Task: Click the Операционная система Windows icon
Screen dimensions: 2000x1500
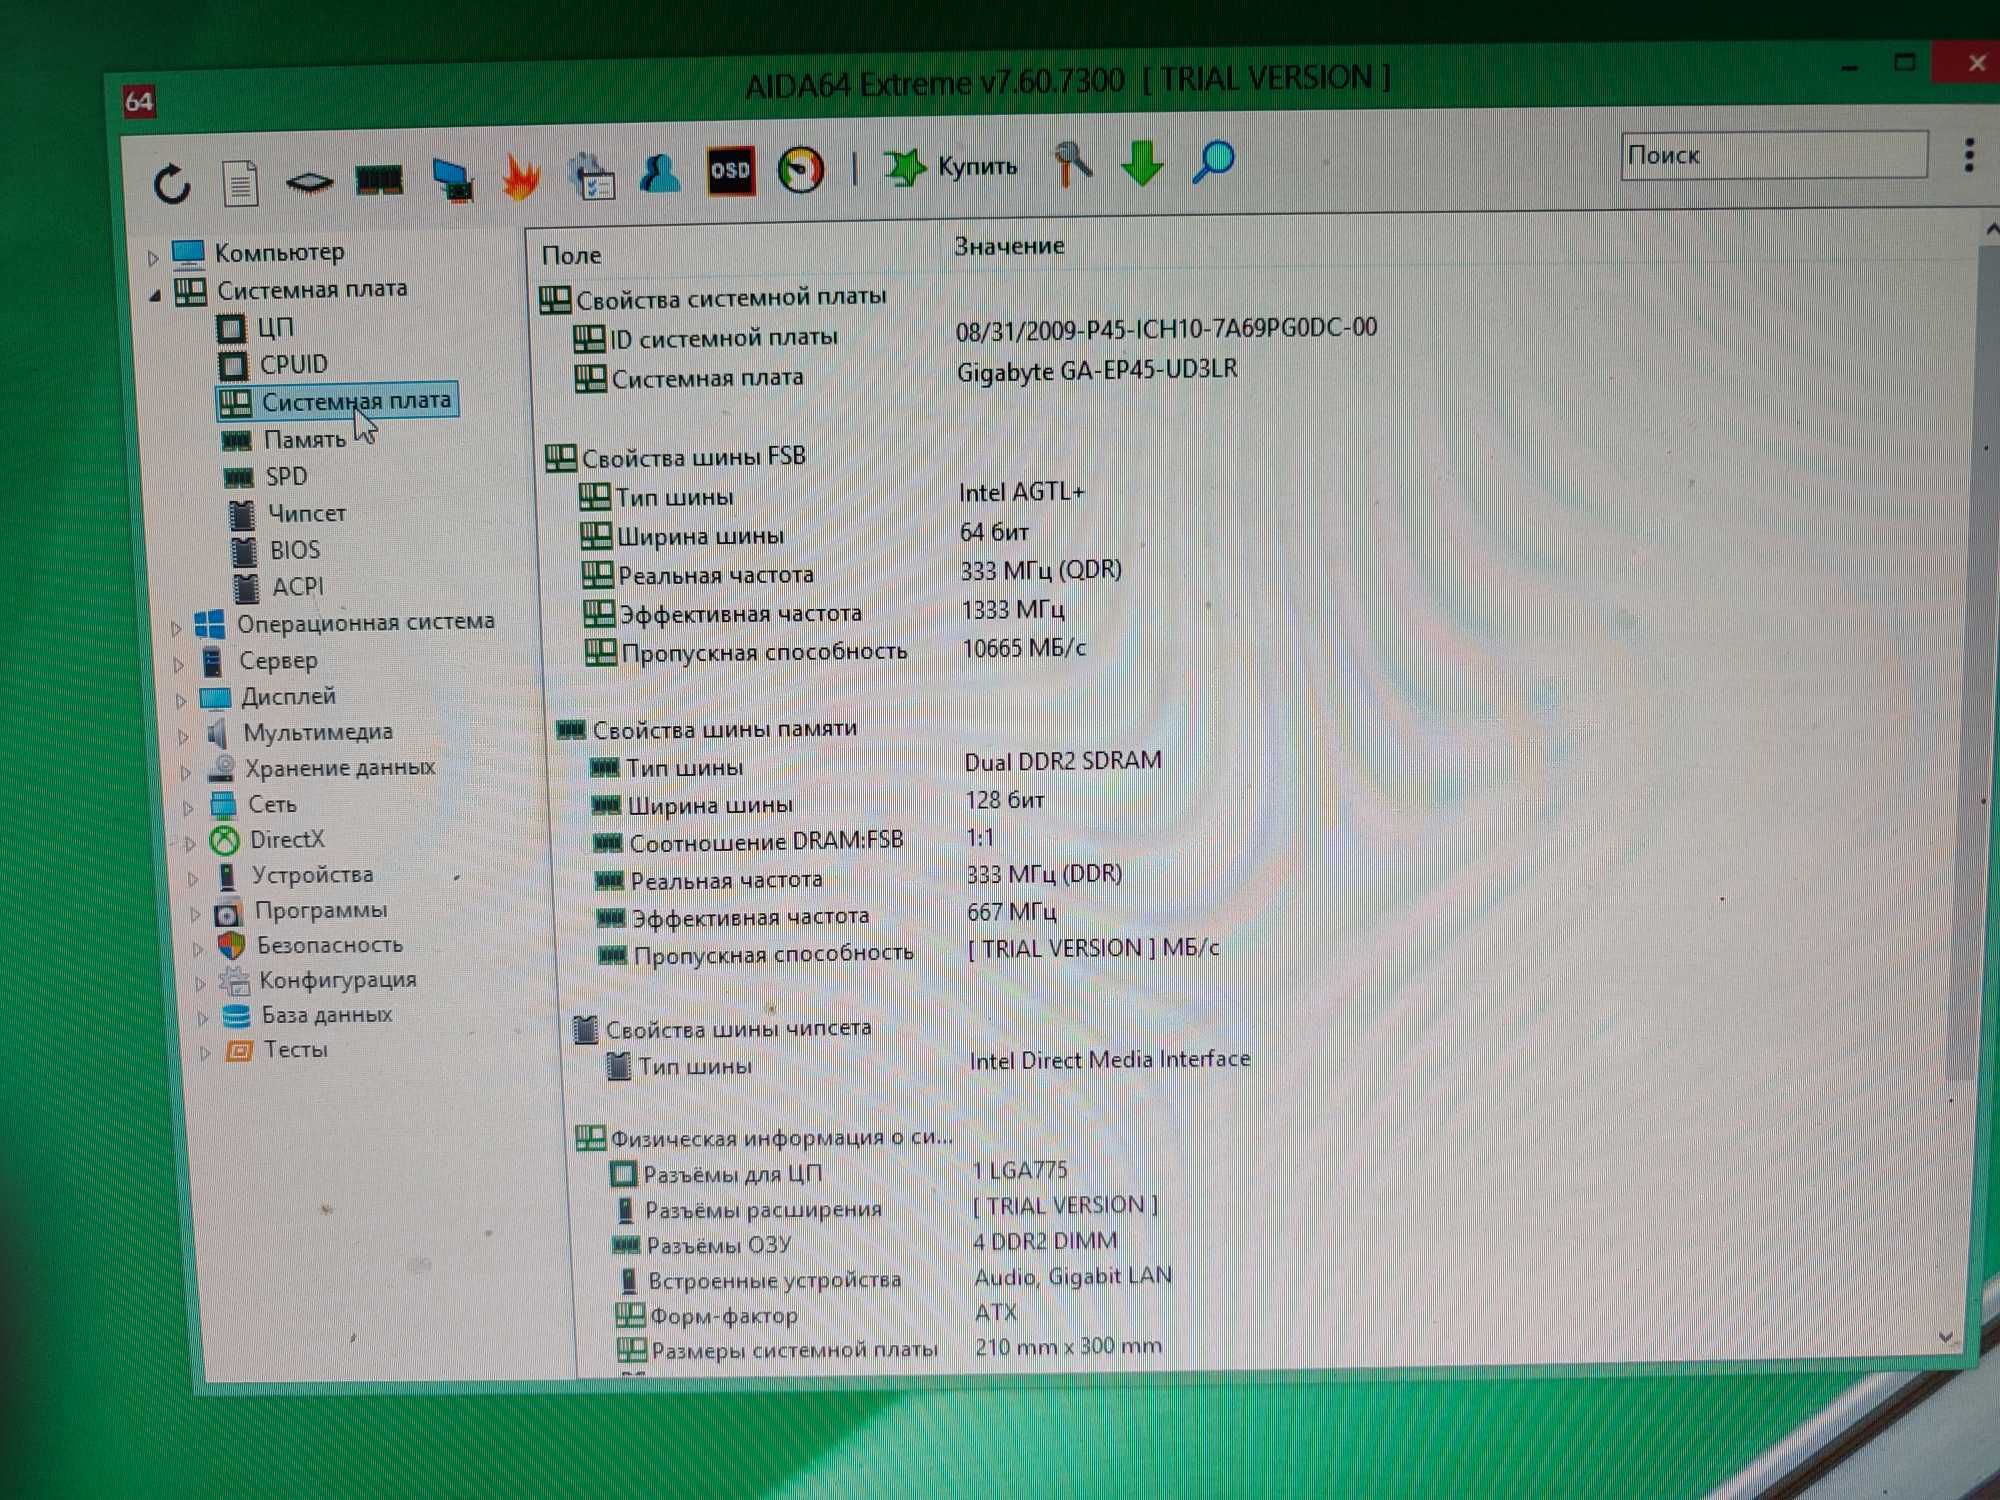Action: click(x=210, y=625)
